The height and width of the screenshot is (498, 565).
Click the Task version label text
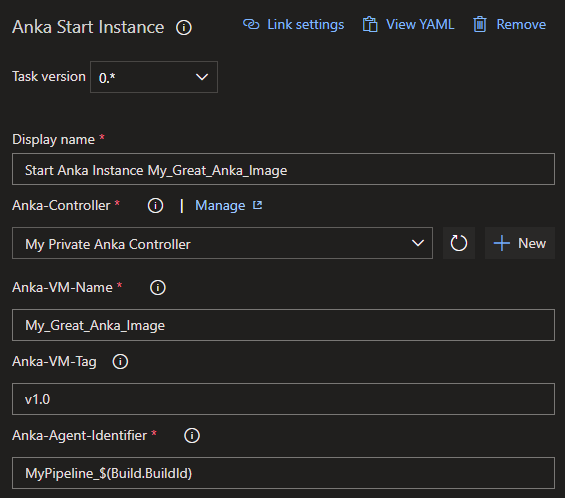click(49, 76)
